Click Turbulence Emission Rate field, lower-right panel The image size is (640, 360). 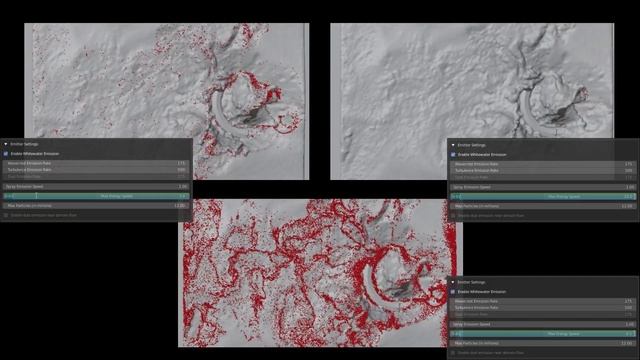(x=543, y=308)
